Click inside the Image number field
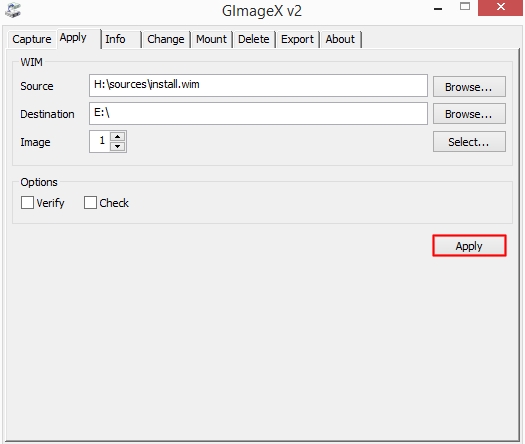Image resolution: width=525 pixels, height=444 pixels. point(100,141)
